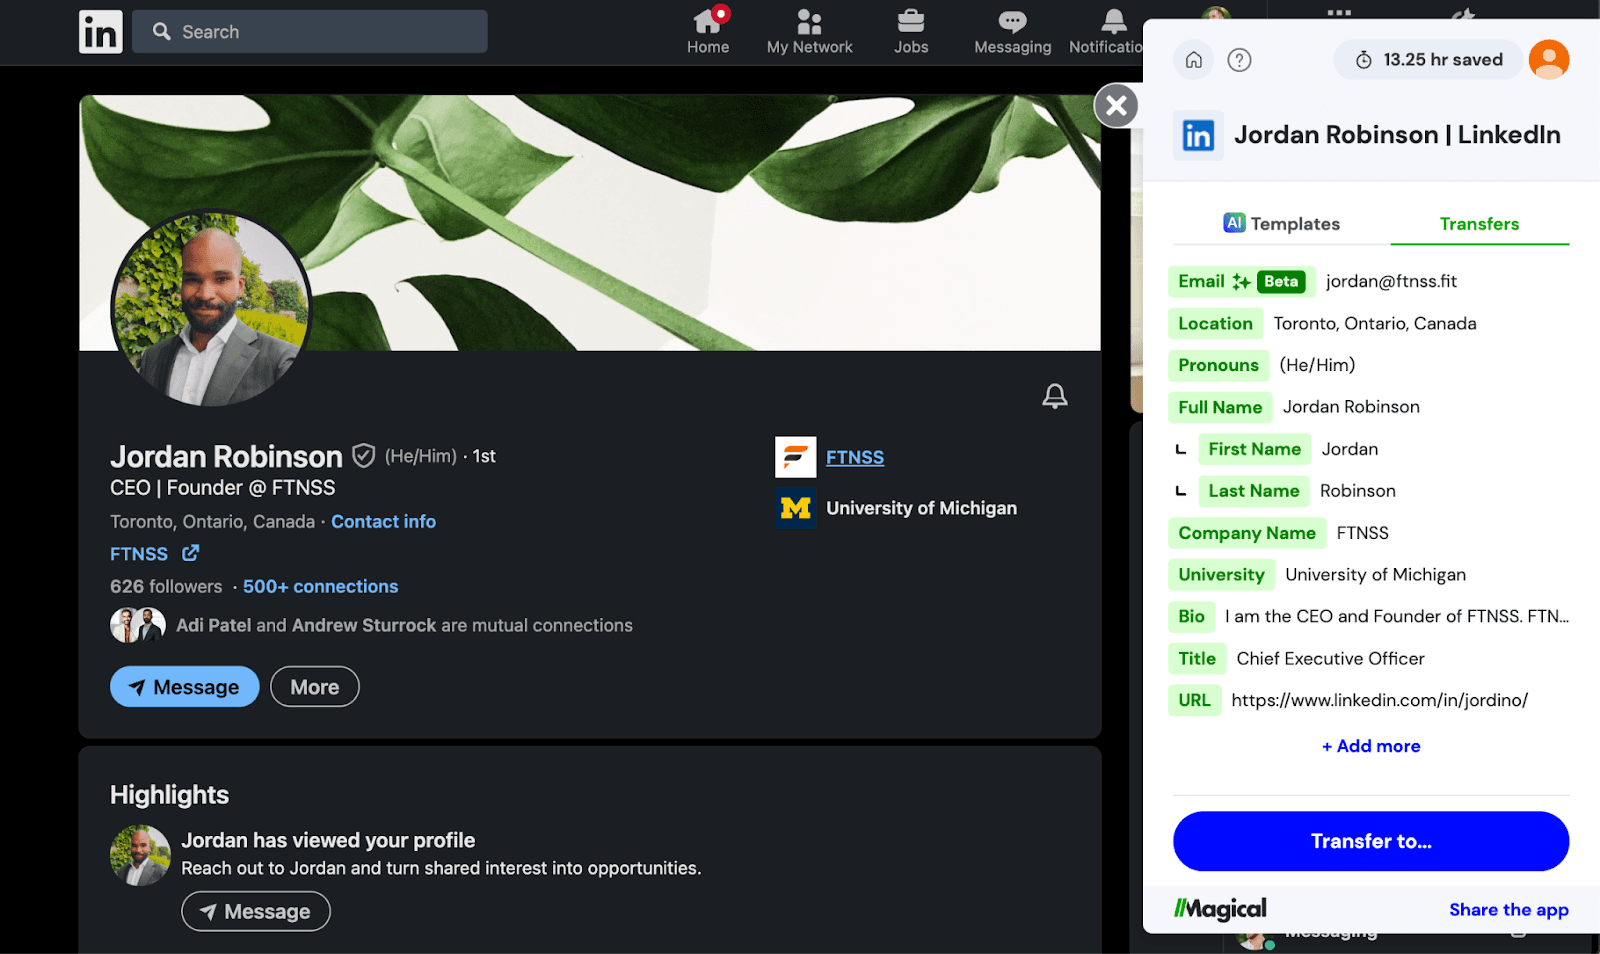The image size is (1600, 954).
Task: Click the linkedin.com/in/jordino URL value
Action: [x=1380, y=701]
